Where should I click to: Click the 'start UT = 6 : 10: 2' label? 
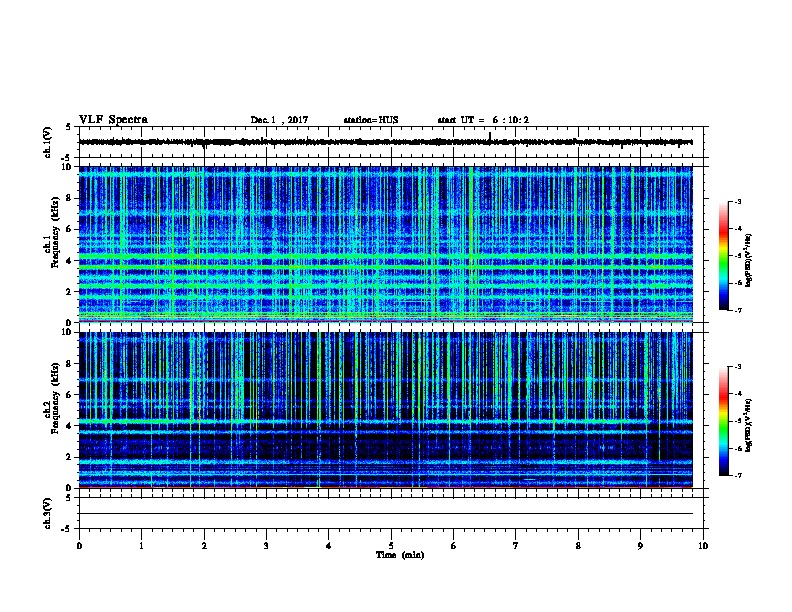[483, 120]
